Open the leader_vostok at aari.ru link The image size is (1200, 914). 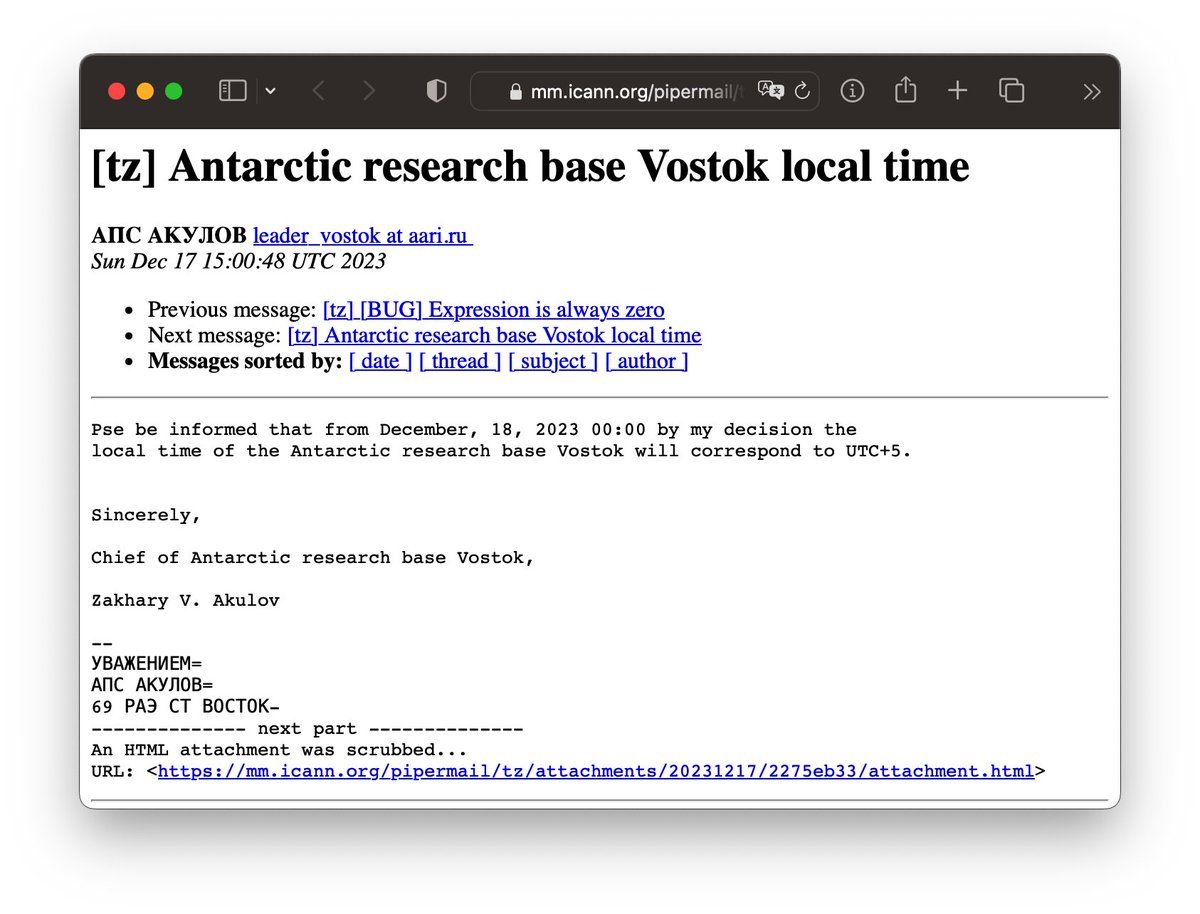tap(362, 236)
